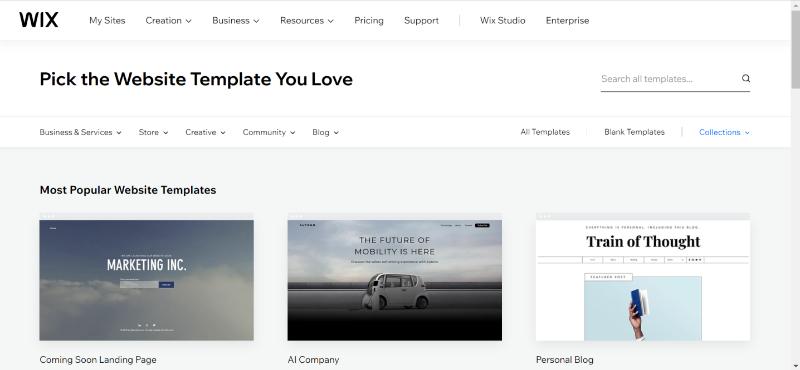Open Marketing Inc. template thumbnail
The width and height of the screenshot is (800, 370).
click(146, 277)
